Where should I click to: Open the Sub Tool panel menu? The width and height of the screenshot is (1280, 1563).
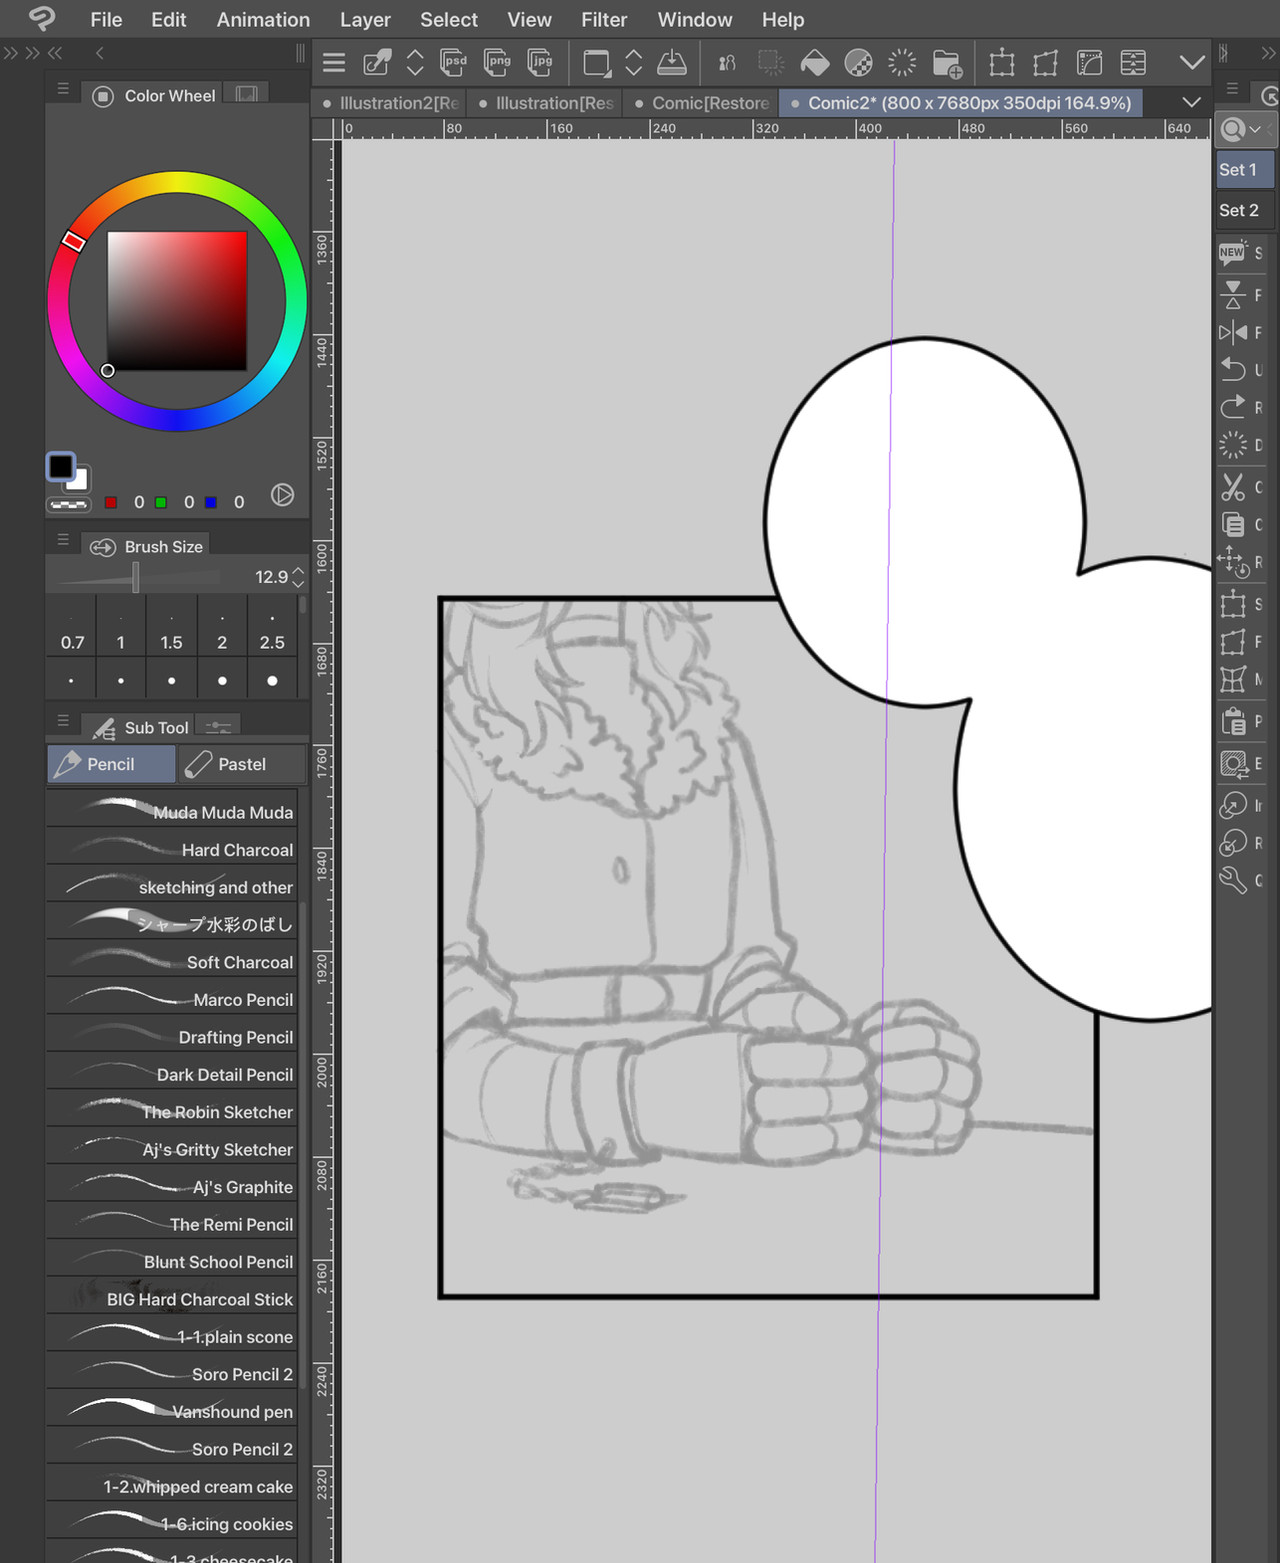[63, 720]
